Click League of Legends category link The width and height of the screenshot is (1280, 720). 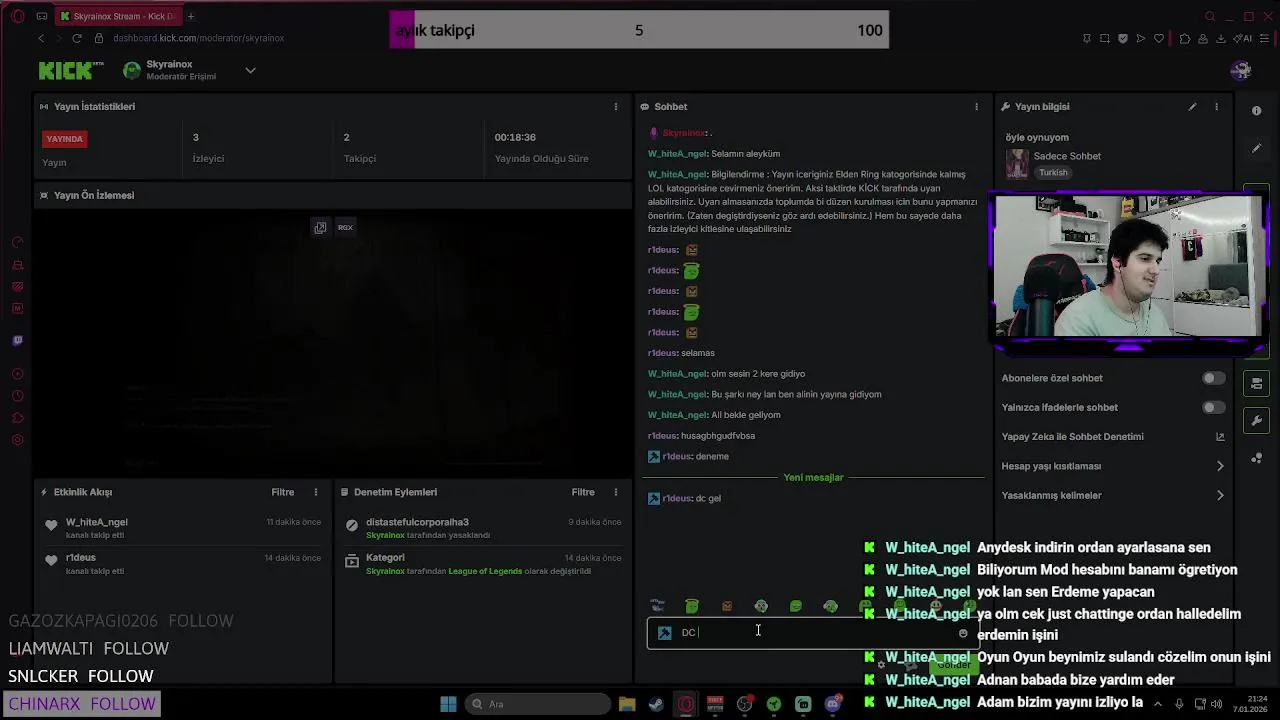pos(485,571)
